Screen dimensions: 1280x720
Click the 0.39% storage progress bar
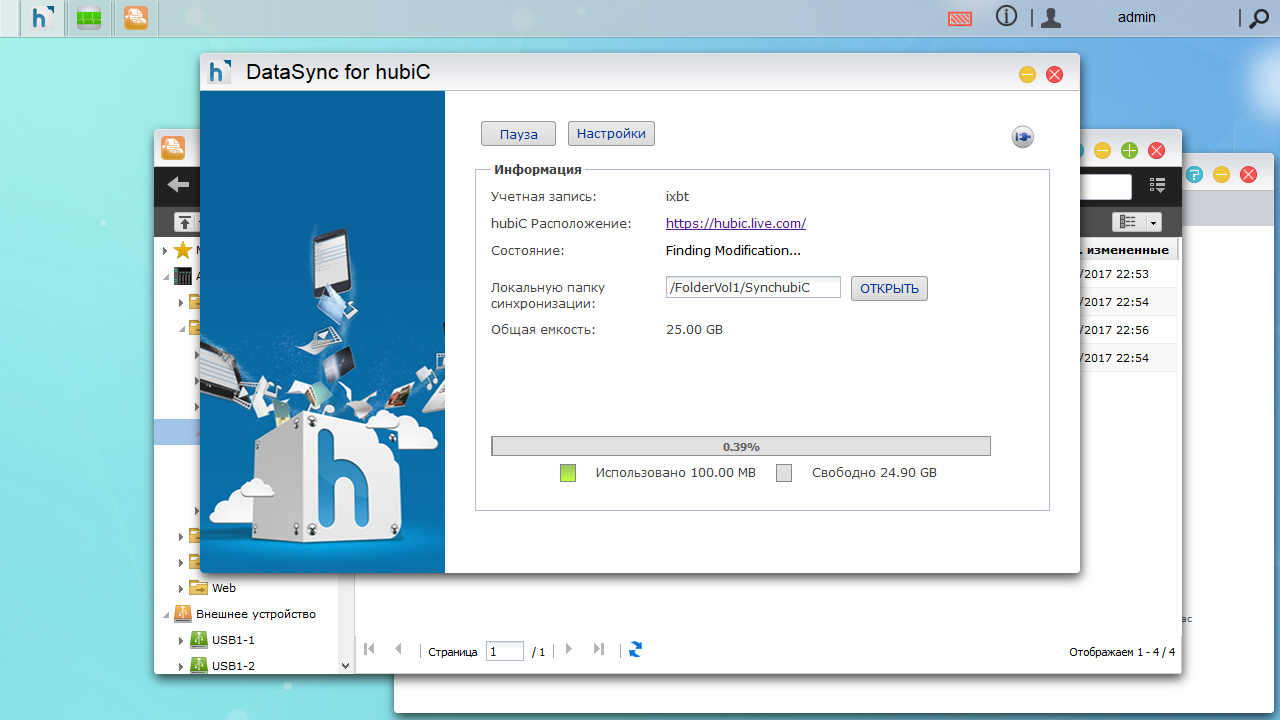point(741,446)
